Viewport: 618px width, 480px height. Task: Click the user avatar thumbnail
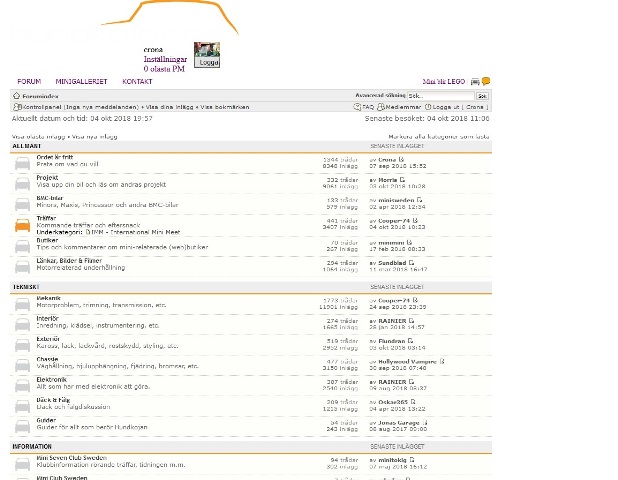pos(207,50)
